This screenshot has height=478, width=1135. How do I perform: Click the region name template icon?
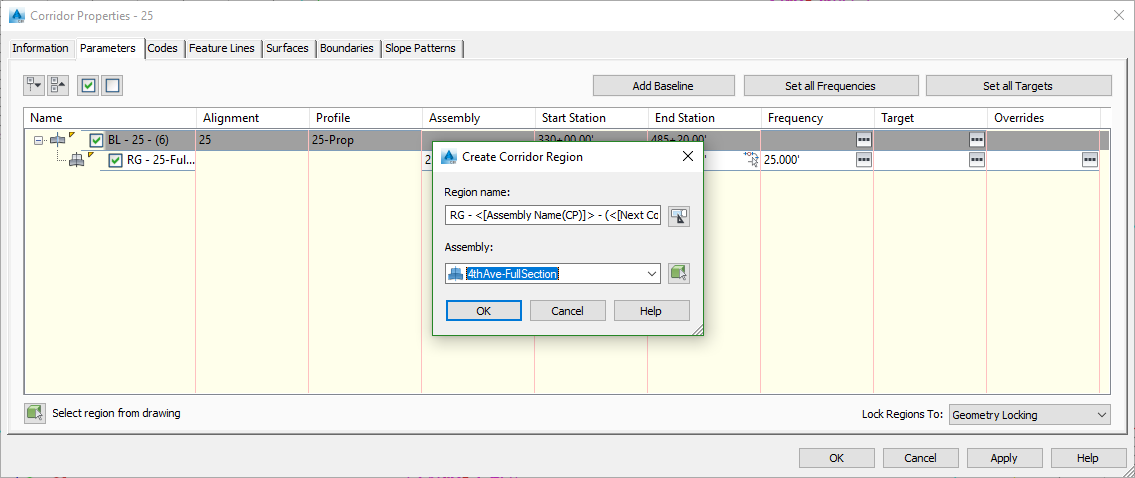679,216
